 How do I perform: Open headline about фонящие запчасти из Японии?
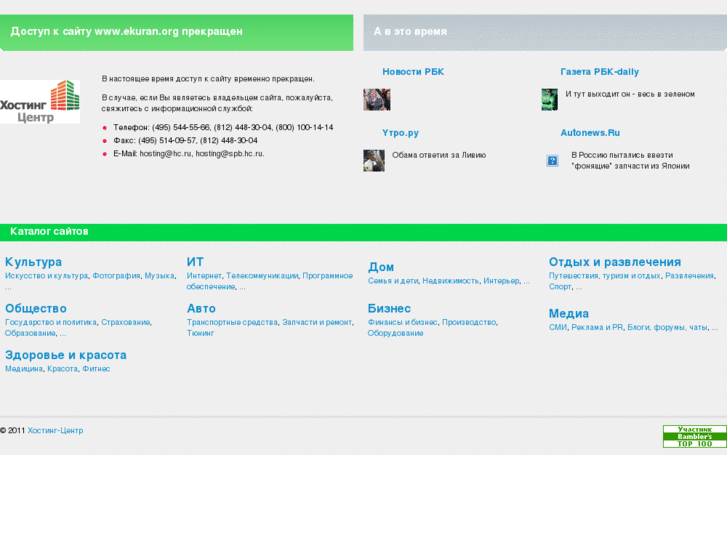tap(630, 160)
